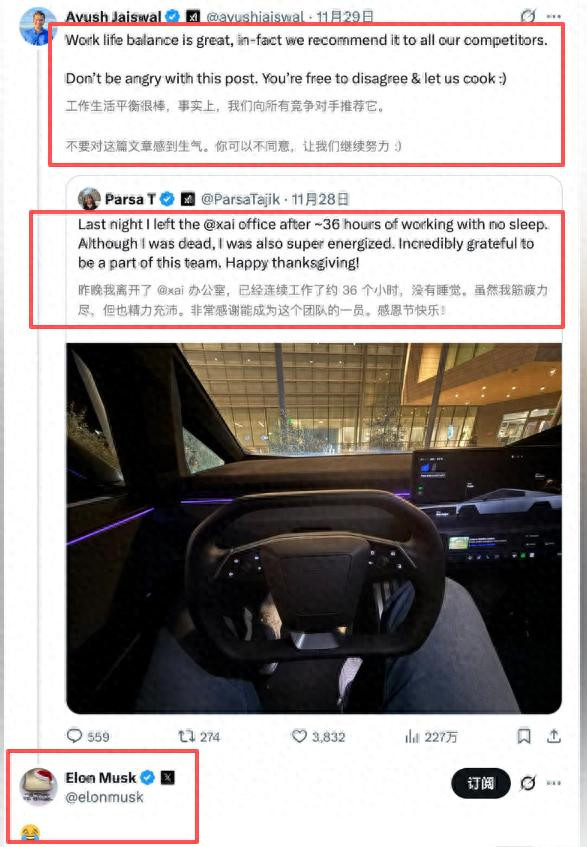Open the @elonmusk handle link
Image resolution: width=587 pixels, height=847 pixels.
pyautogui.click(x=104, y=797)
